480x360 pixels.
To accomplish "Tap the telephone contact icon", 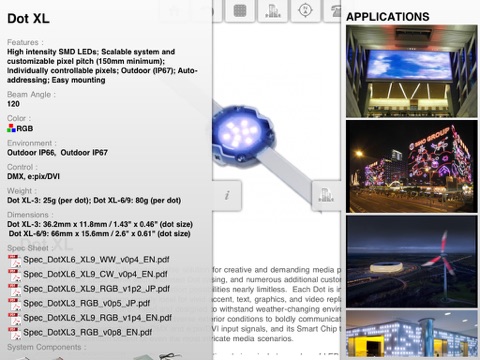I will pos(333,11).
